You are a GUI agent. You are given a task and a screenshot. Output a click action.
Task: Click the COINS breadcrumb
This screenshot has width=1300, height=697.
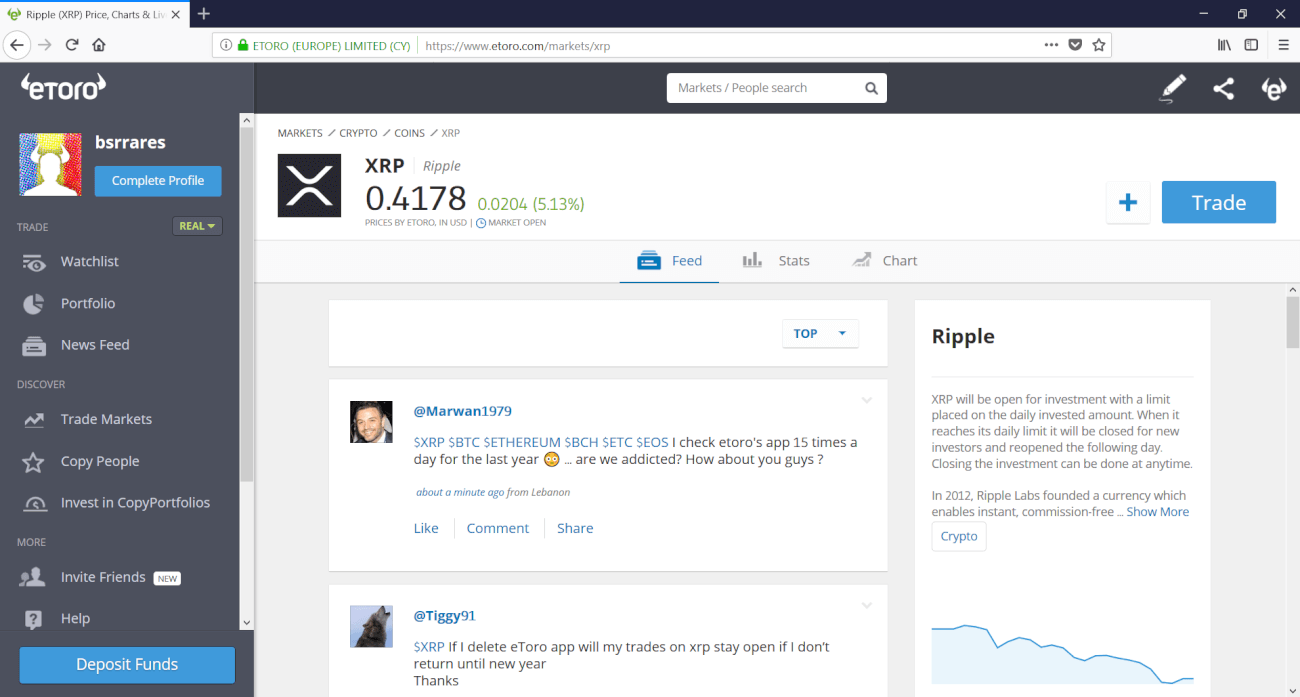tap(409, 133)
